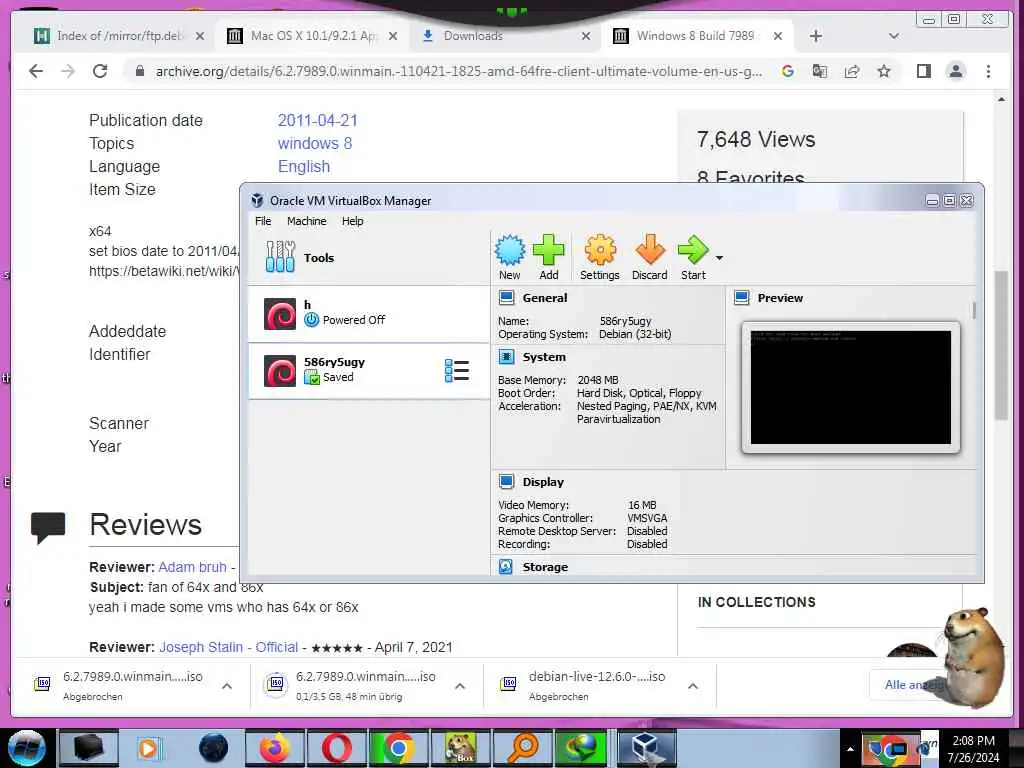This screenshot has width=1024, height=768.
Task: Open the Windows Start orb
Action: [27, 748]
